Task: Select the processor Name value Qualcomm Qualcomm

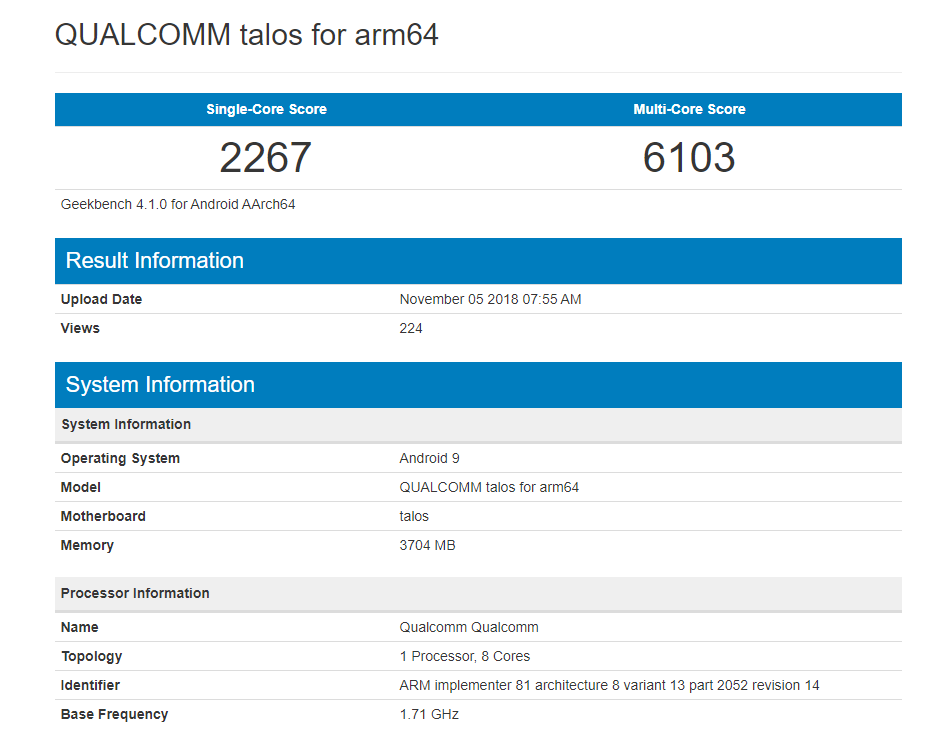Action: coord(469,627)
